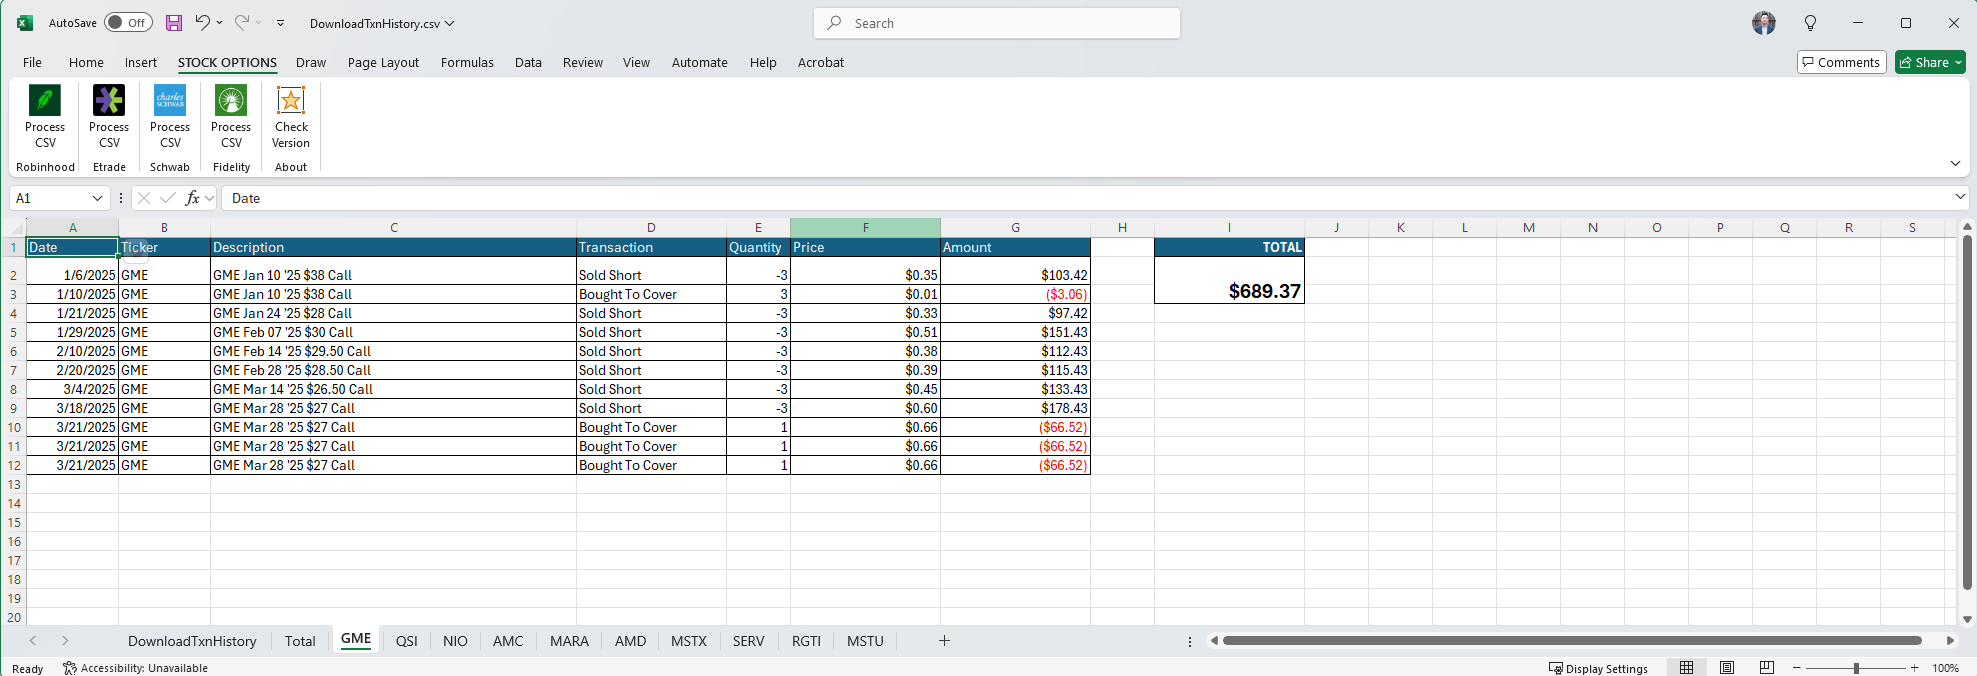
Task: Run Fidelity Process CSV
Action: (231, 117)
